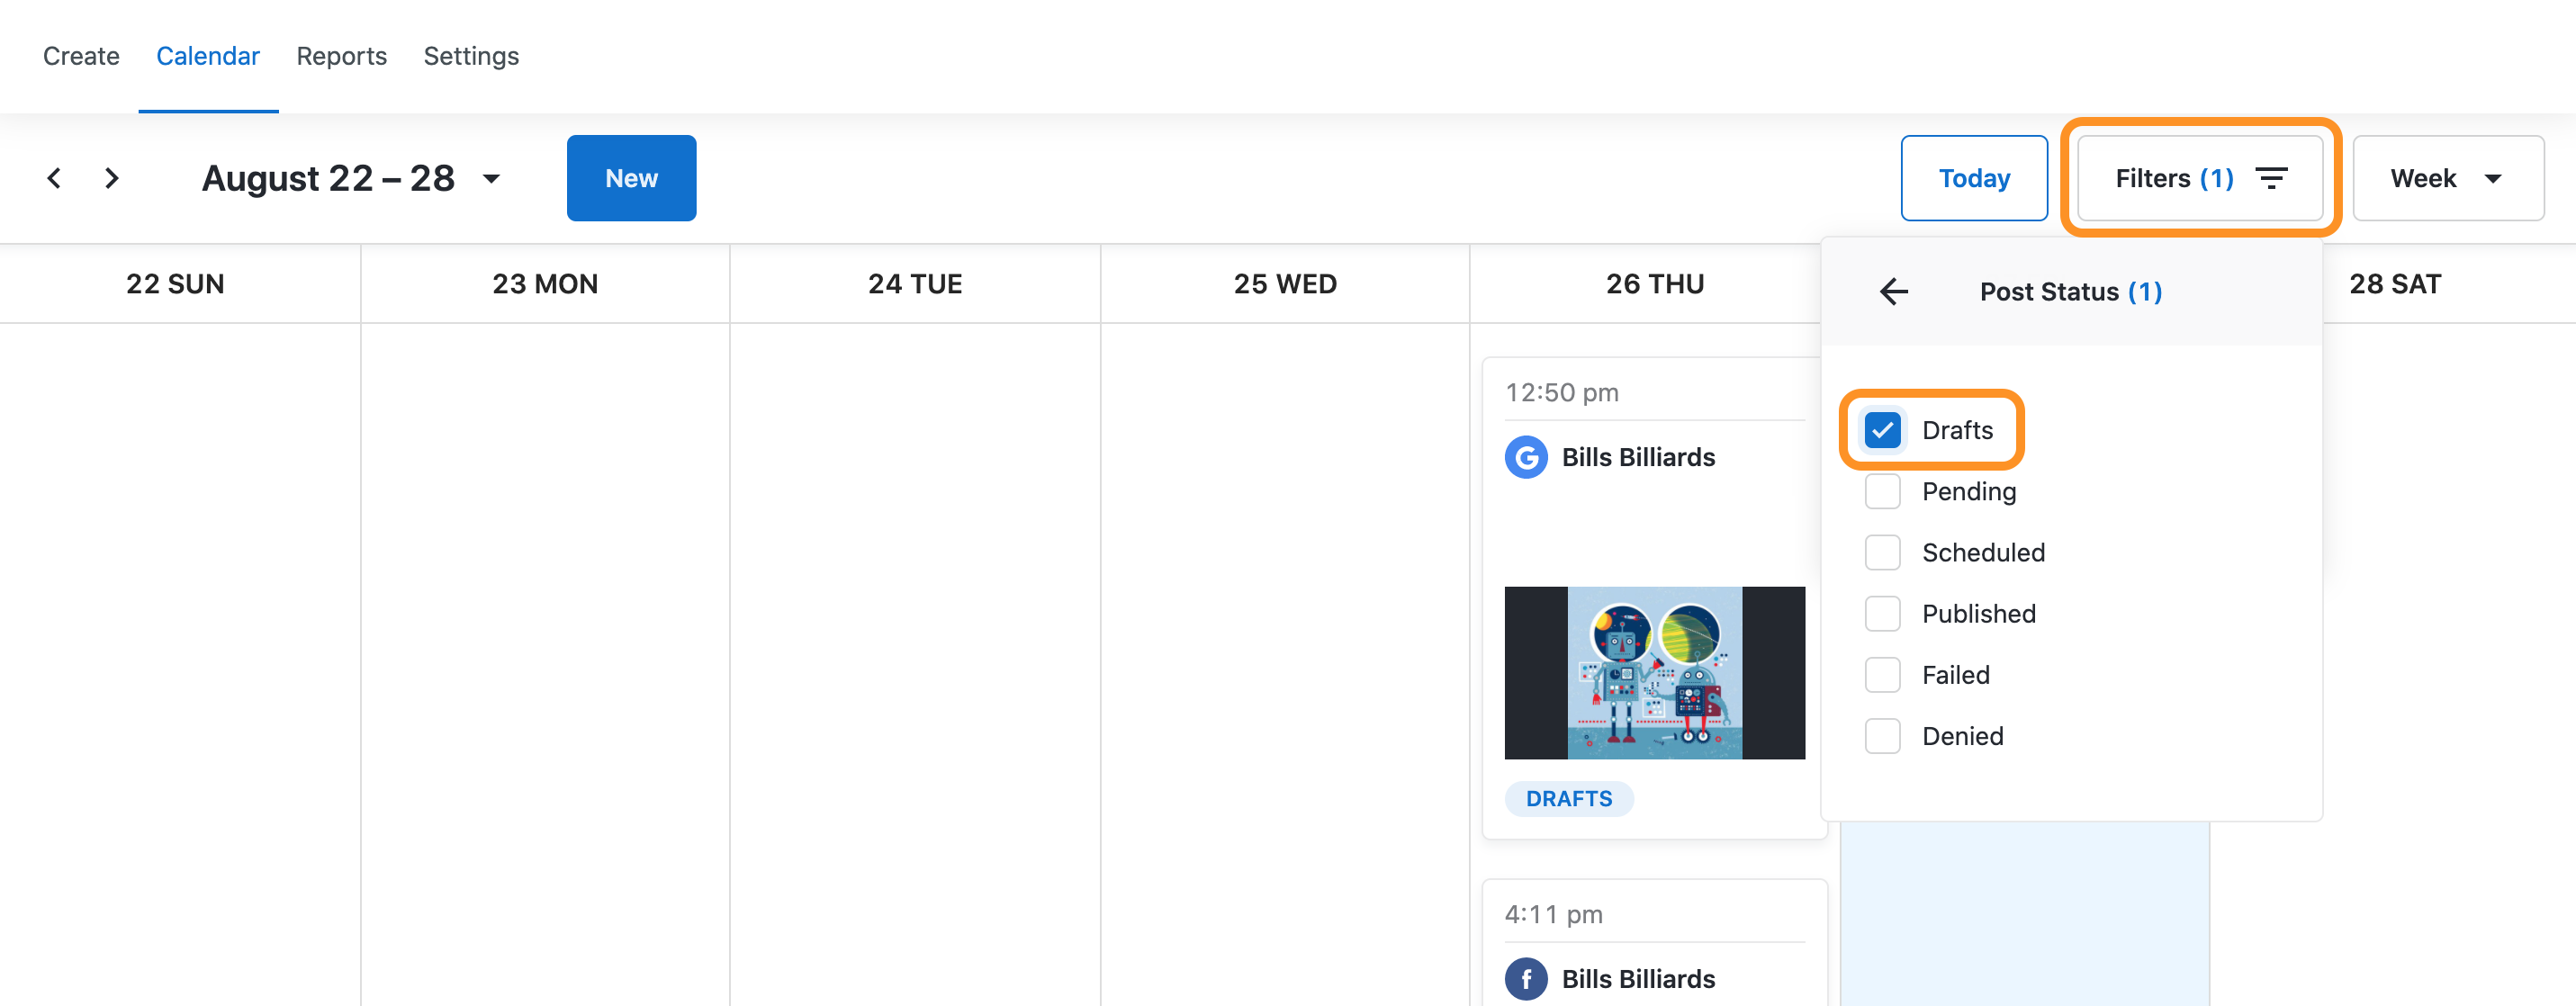Go to previous week arrow
Viewport: 2576px width, 1006px height.
pos(54,178)
